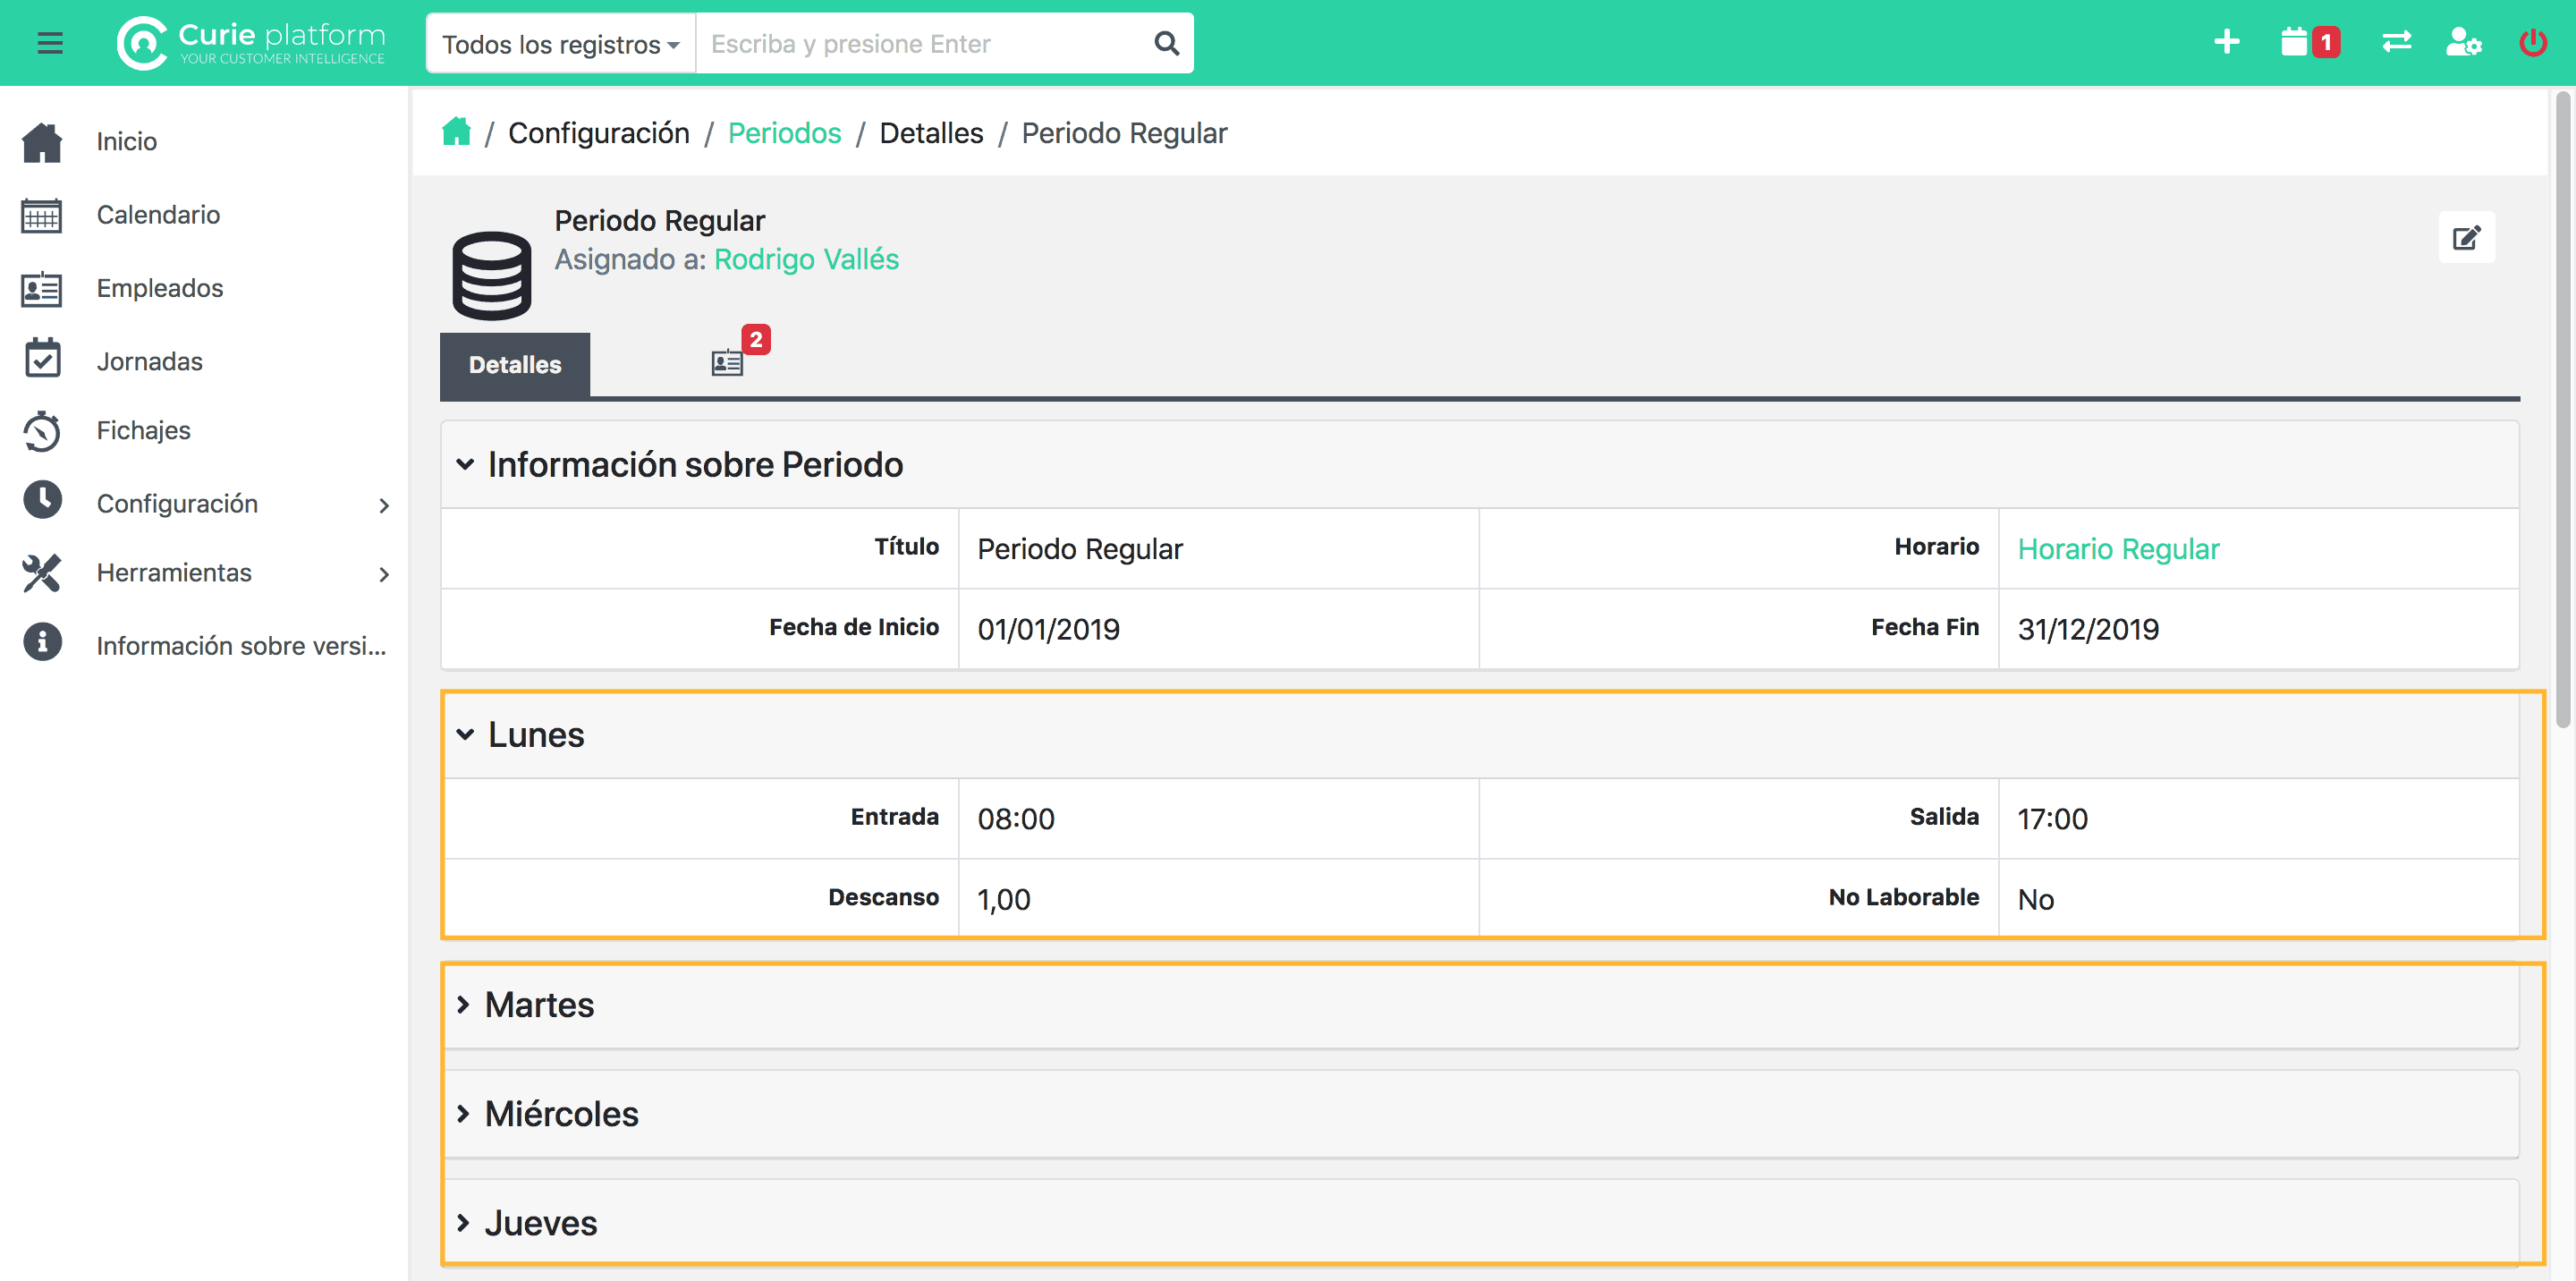This screenshot has width=2576, height=1281.
Task: Expand Configuración in the sidebar menu
Action: tap(178, 503)
